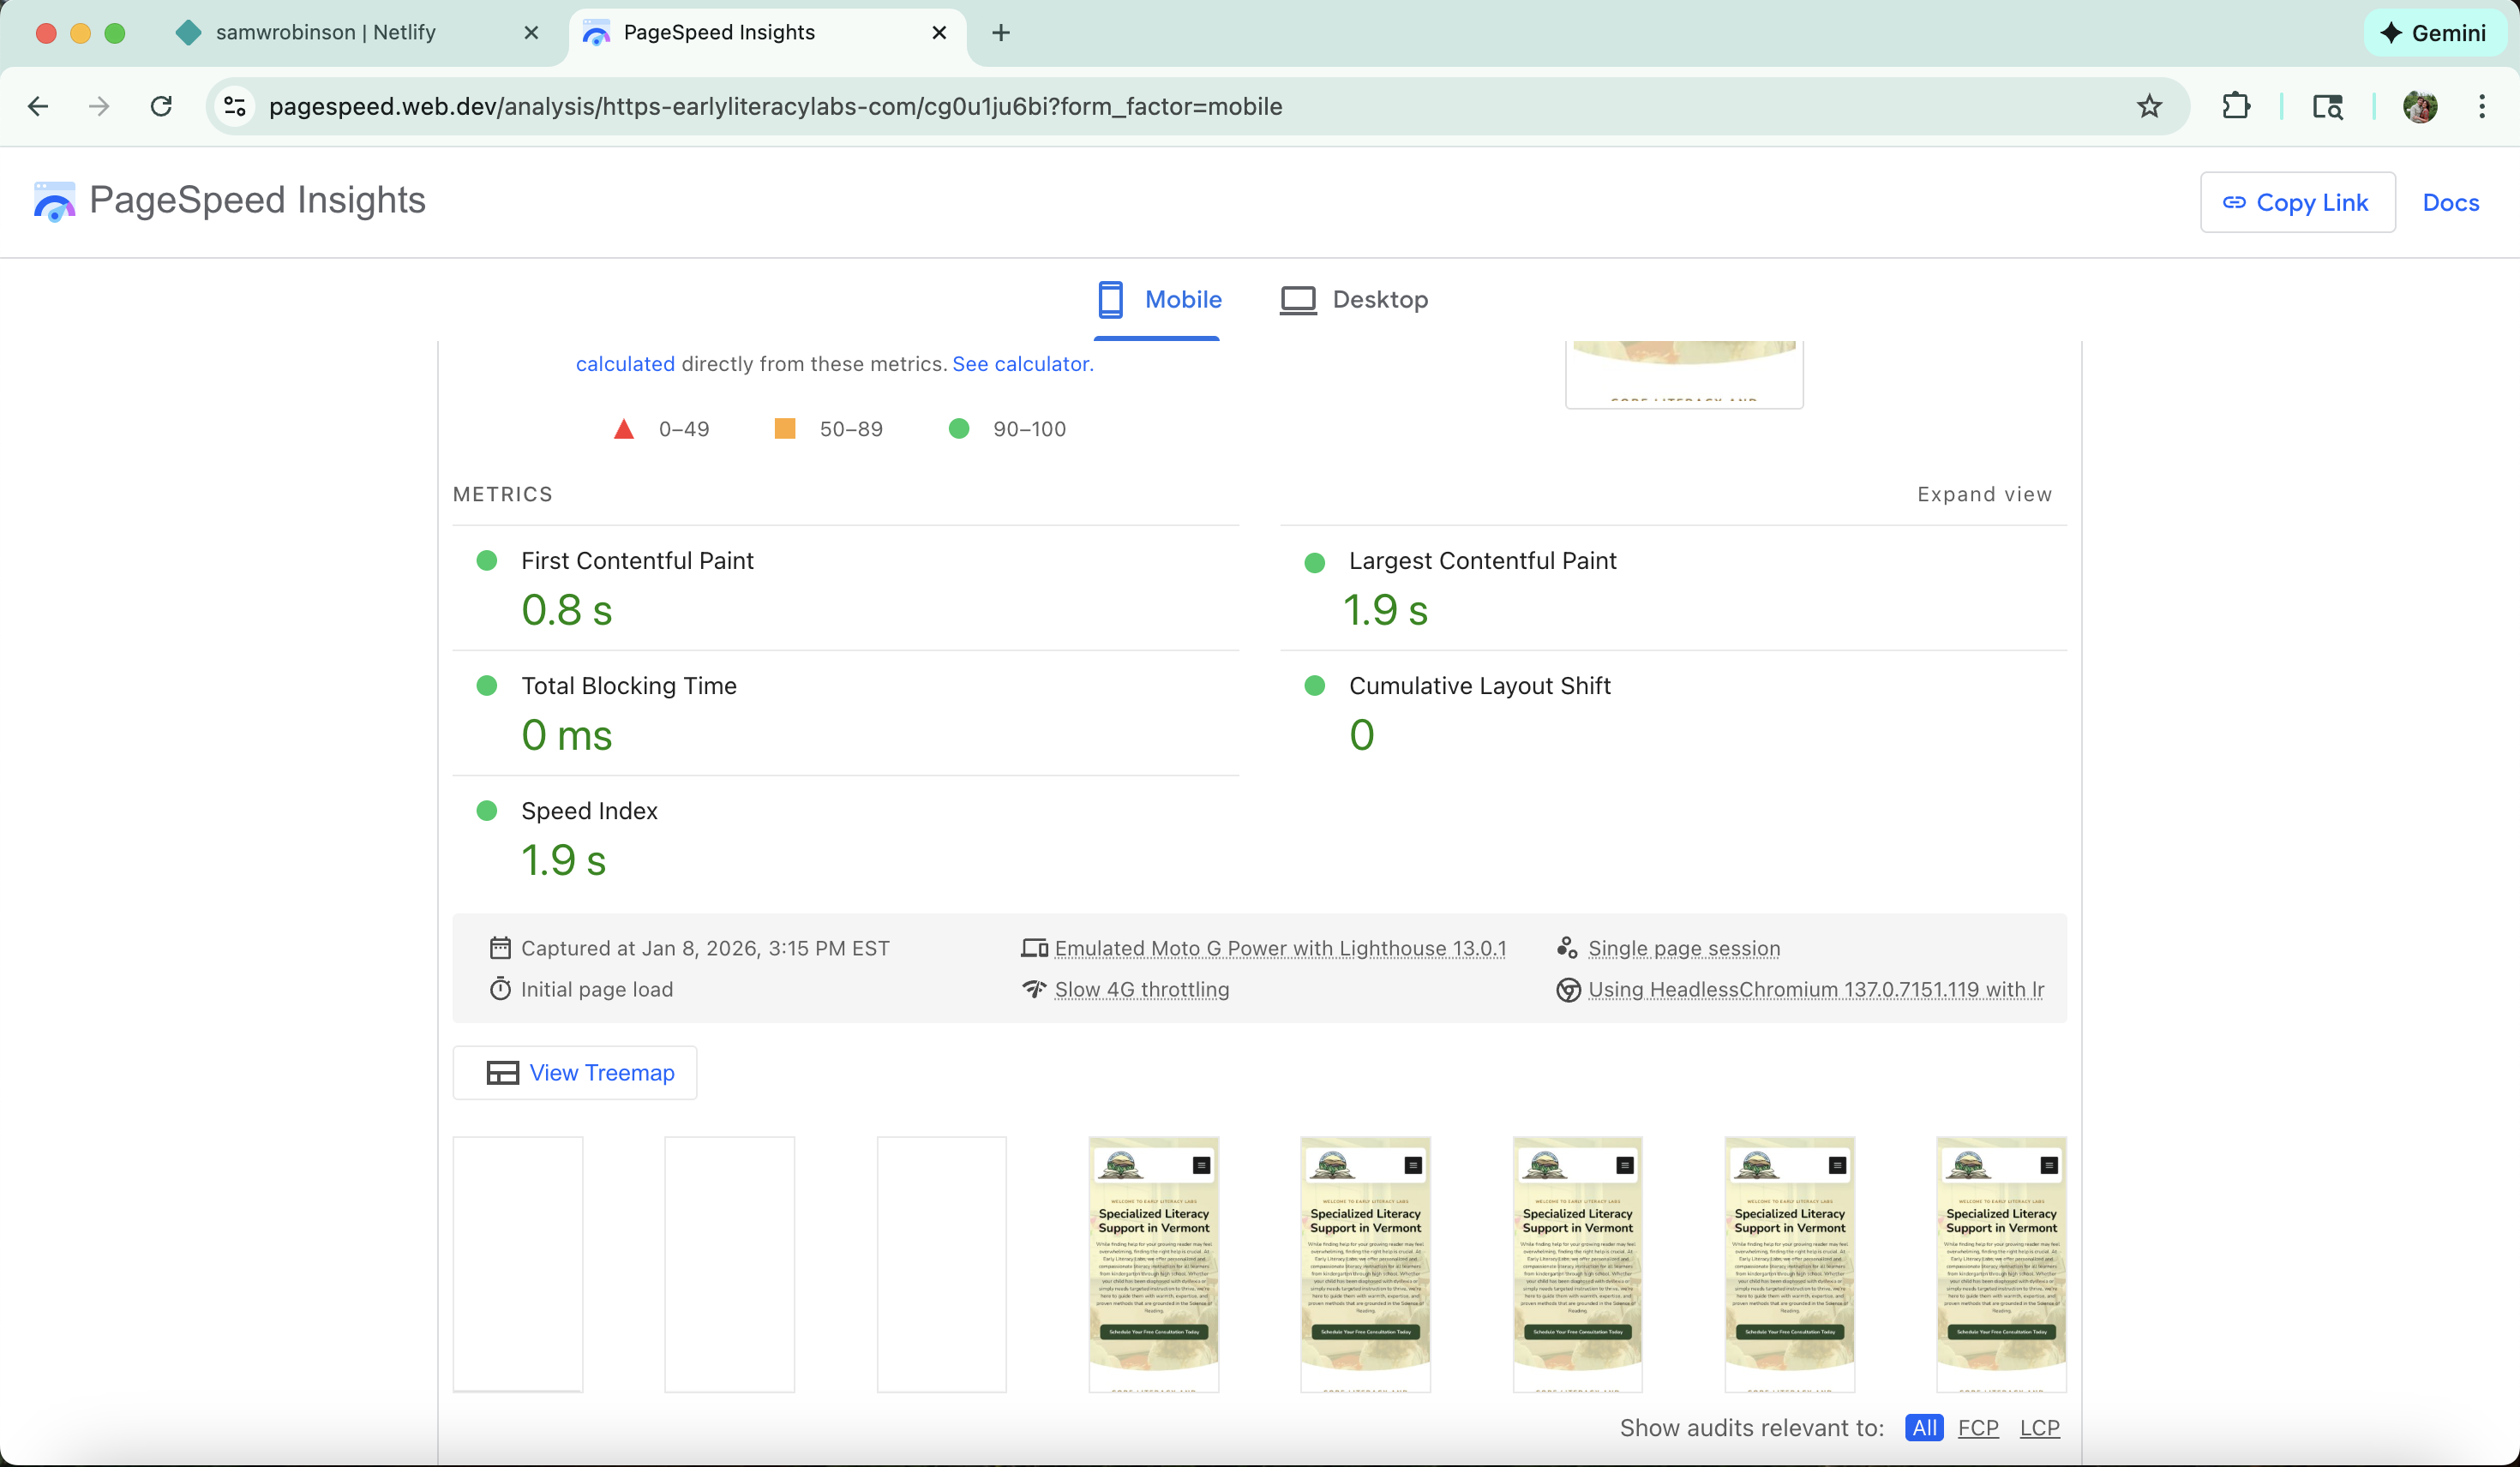
Task: Open the Chrome three-dot menu
Action: (x=2484, y=106)
